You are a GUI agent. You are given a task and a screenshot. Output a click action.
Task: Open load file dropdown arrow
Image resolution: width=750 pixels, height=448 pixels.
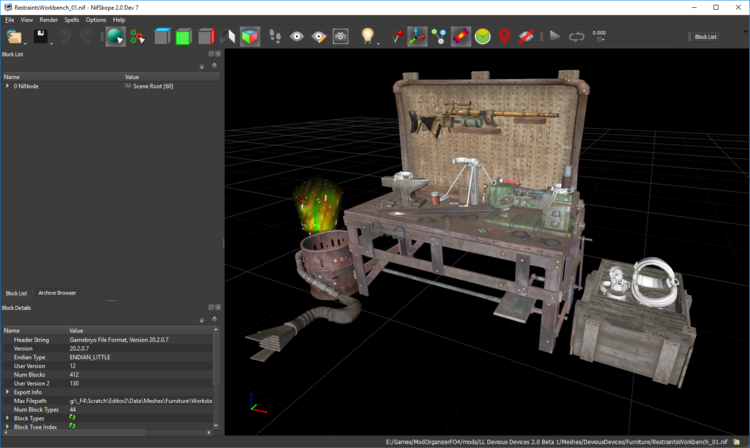25,44
